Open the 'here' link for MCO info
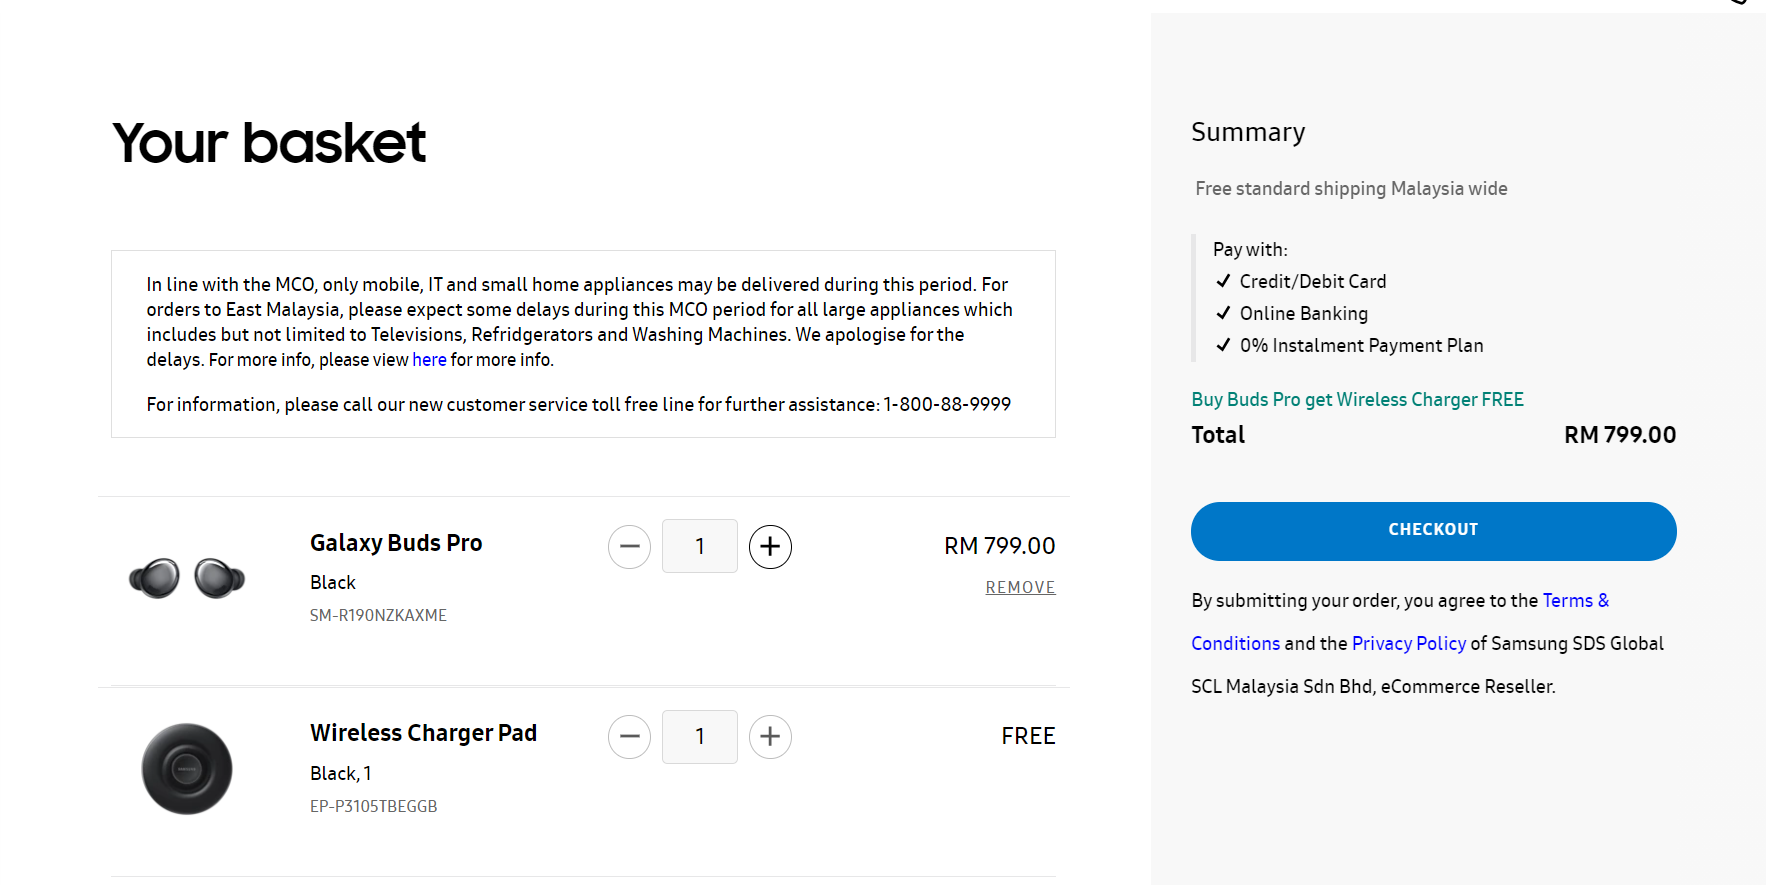The image size is (1766, 885). click(x=429, y=360)
